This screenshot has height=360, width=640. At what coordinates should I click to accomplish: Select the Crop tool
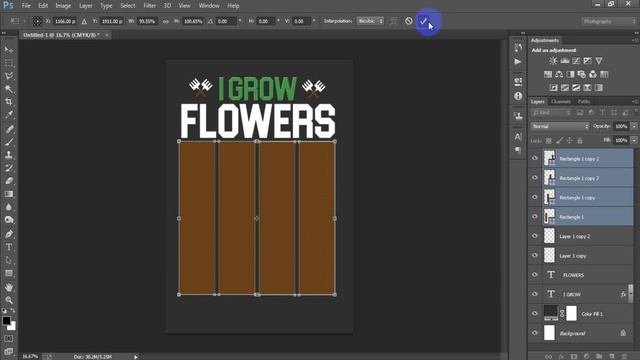(x=9, y=102)
